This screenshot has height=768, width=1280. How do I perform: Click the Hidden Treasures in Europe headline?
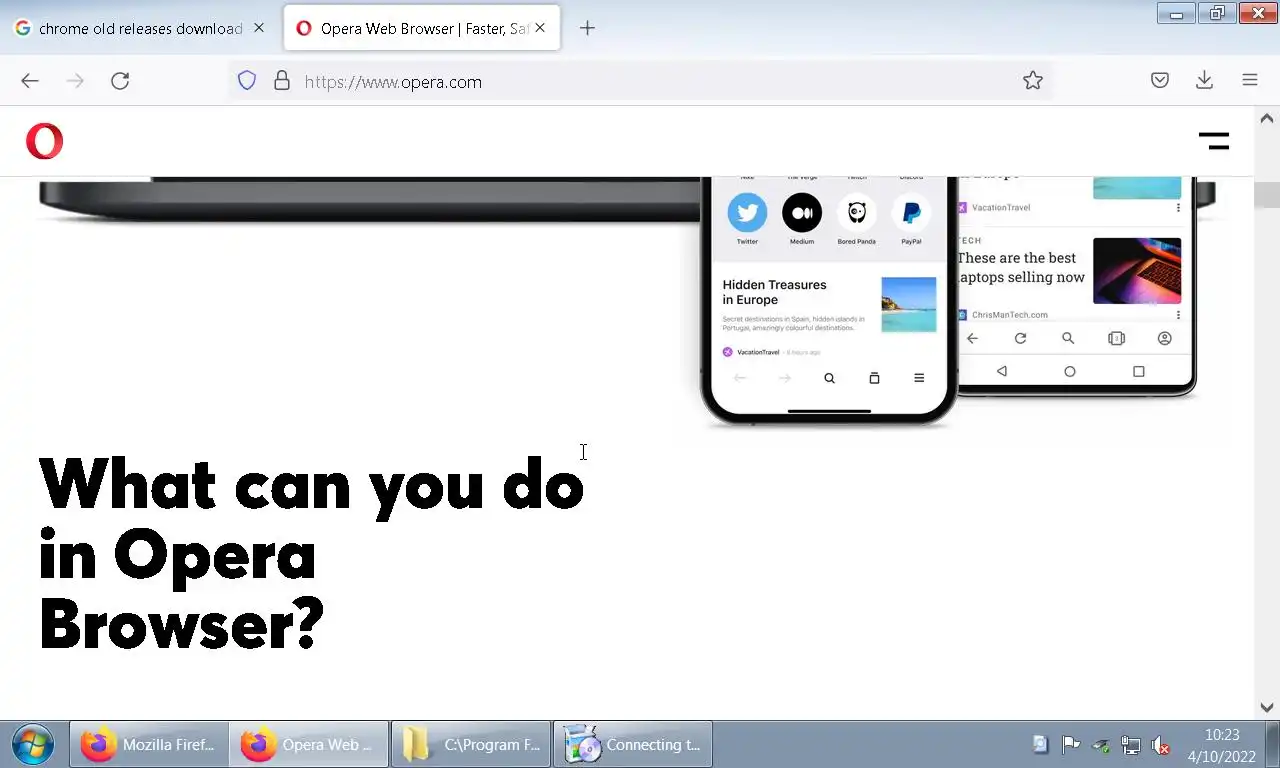click(774, 292)
